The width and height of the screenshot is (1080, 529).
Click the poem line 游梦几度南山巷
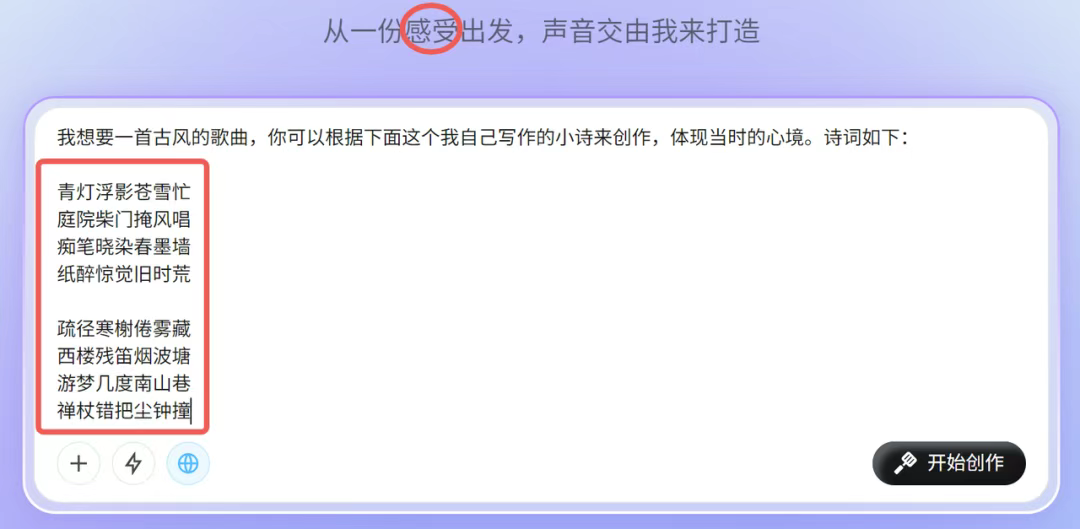pyautogui.click(x=124, y=384)
